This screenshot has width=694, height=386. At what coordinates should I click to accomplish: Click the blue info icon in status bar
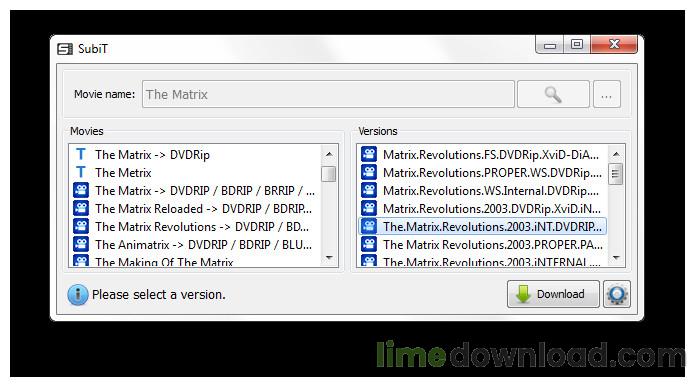(x=77, y=294)
